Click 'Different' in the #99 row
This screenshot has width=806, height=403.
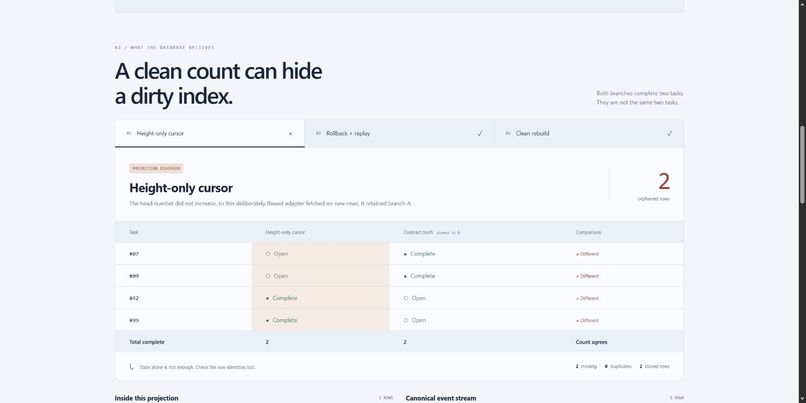click(588, 320)
